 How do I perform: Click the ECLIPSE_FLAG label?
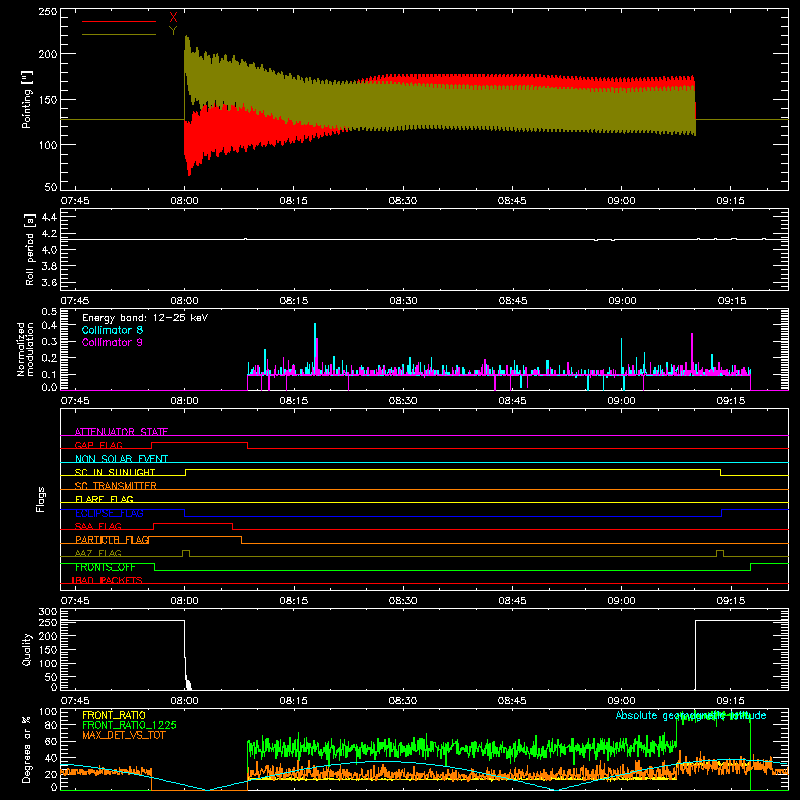coord(109,513)
